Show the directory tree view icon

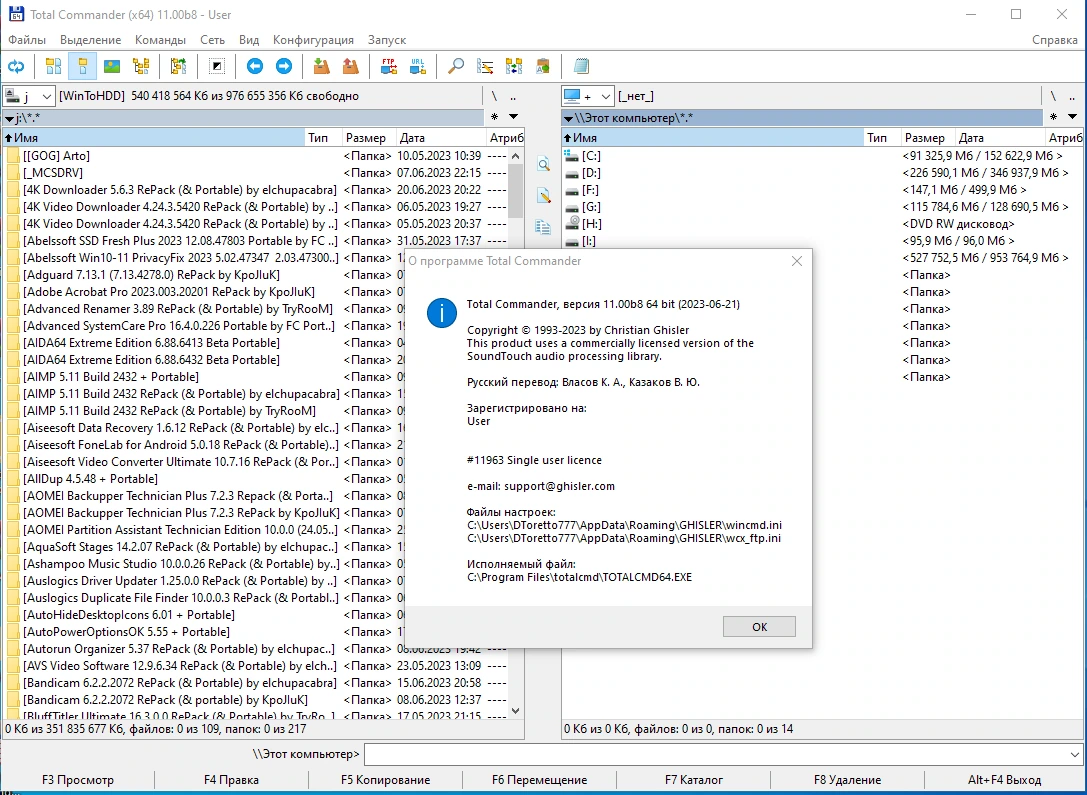tap(141, 67)
